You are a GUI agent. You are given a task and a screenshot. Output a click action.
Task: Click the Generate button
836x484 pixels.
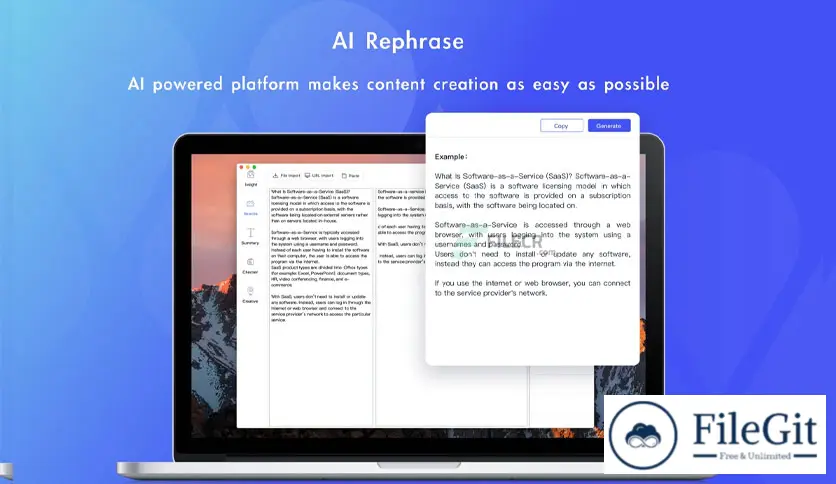[609, 126]
